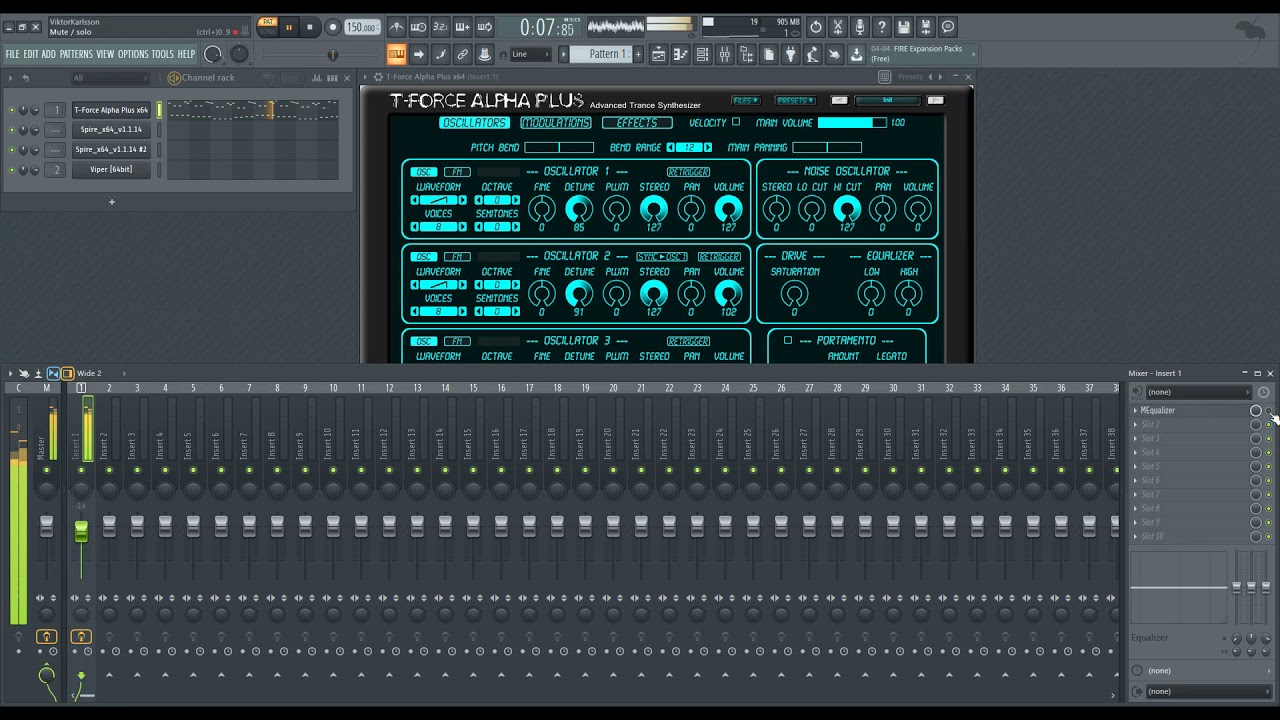Viewport: 1280px width, 720px height.
Task: Open the OPTIONS menu
Action: pyautogui.click(x=133, y=54)
